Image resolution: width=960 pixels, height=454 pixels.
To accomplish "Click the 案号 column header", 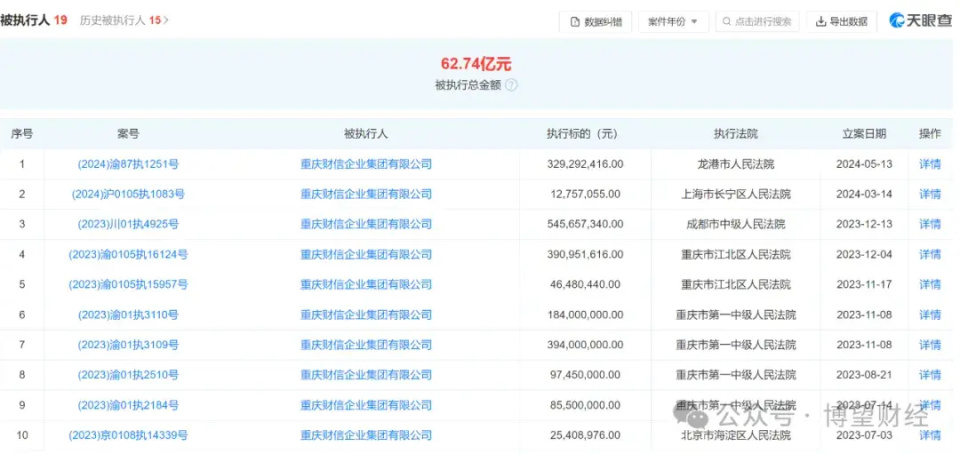I will click(x=128, y=134).
